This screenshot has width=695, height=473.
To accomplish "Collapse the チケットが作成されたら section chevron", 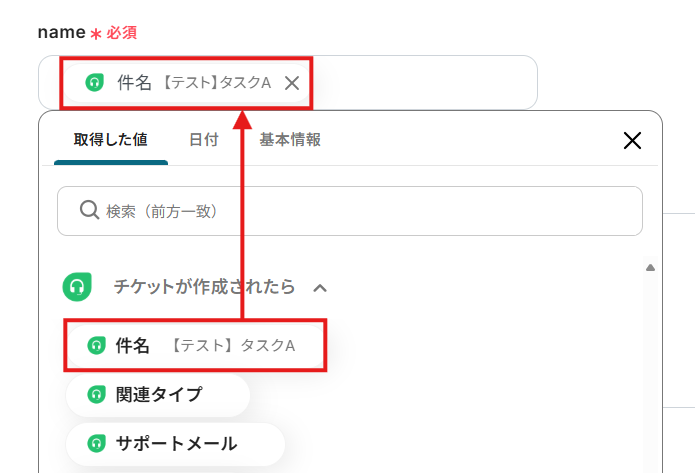I will [320, 288].
